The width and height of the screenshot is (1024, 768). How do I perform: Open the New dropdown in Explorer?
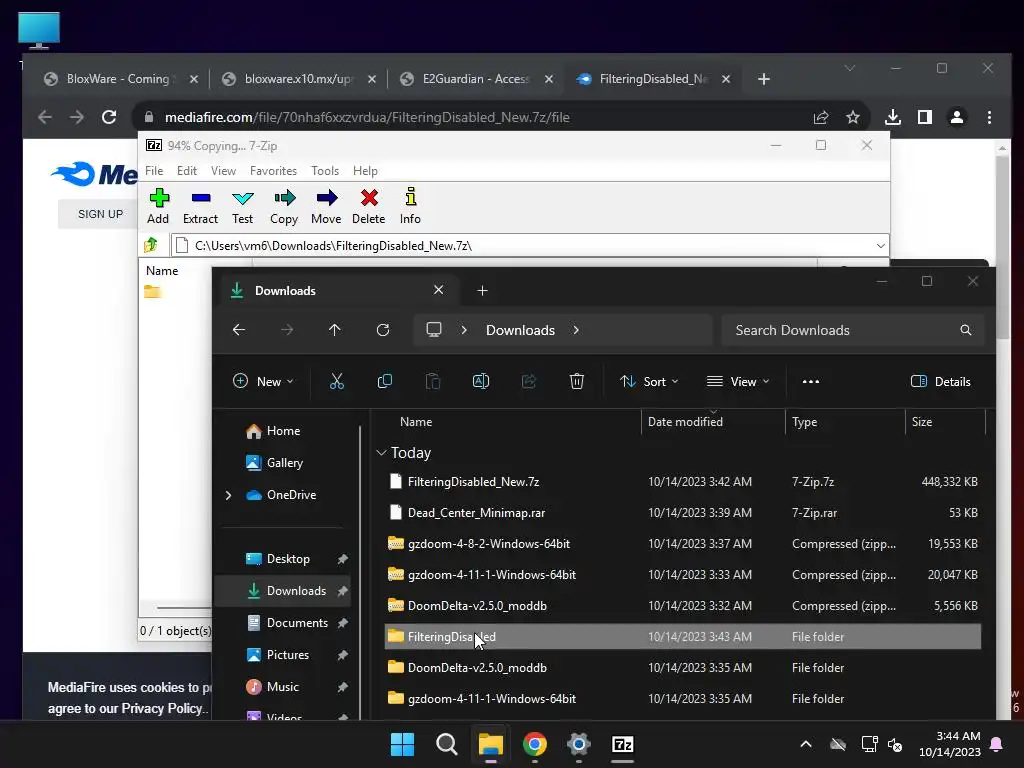pyautogui.click(x=263, y=381)
